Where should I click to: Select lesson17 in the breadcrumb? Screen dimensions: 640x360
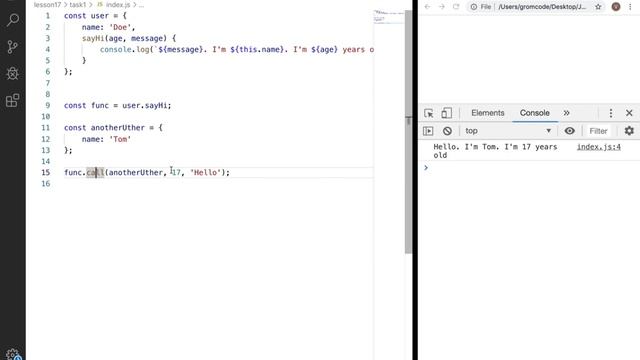coord(47,5)
